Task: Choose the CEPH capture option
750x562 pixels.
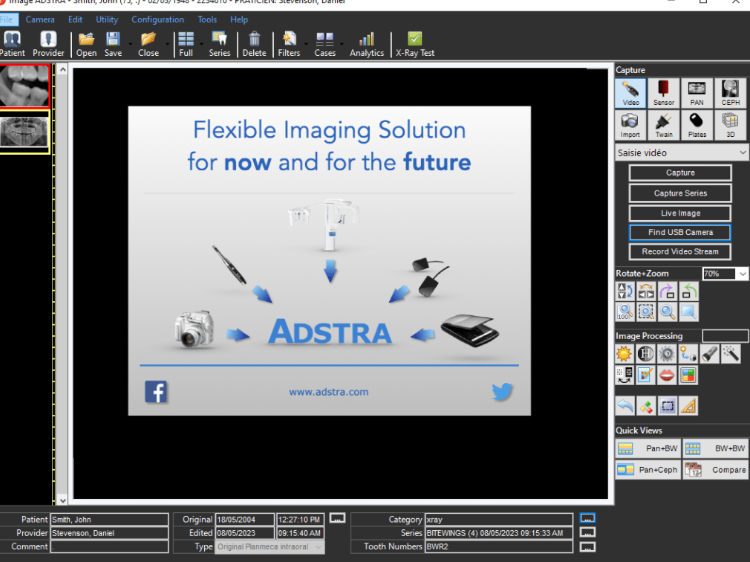Action: (731, 93)
